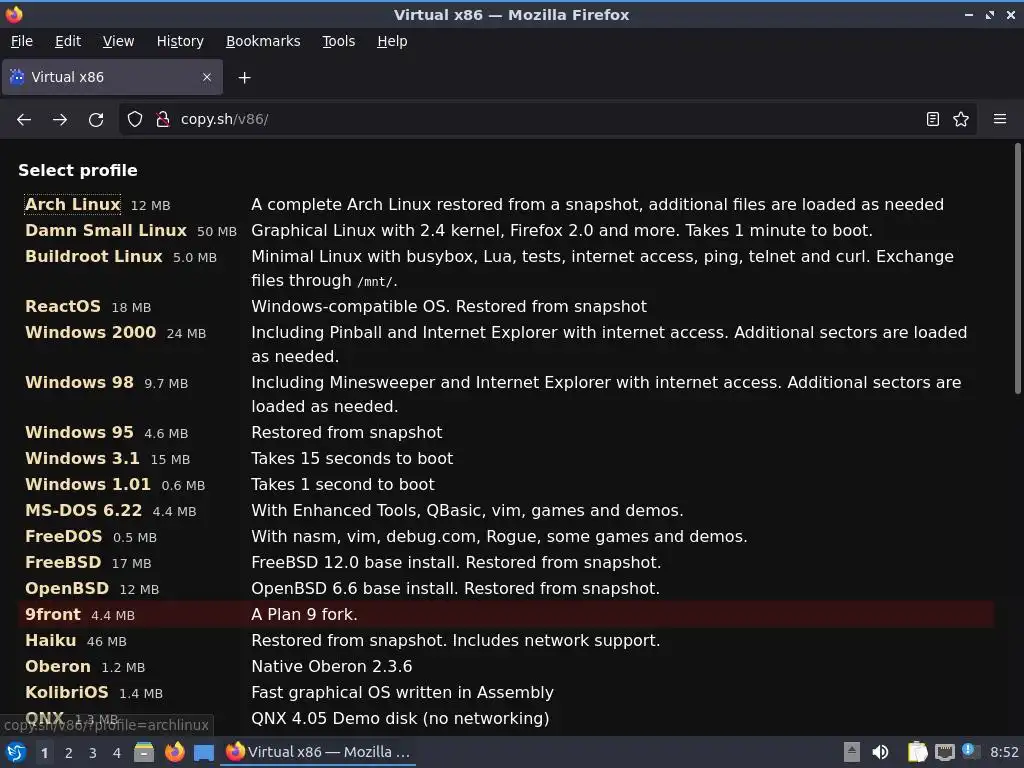This screenshot has width=1024, height=768.
Task: Launch the Oberon profile
Action: tap(57, 667)
